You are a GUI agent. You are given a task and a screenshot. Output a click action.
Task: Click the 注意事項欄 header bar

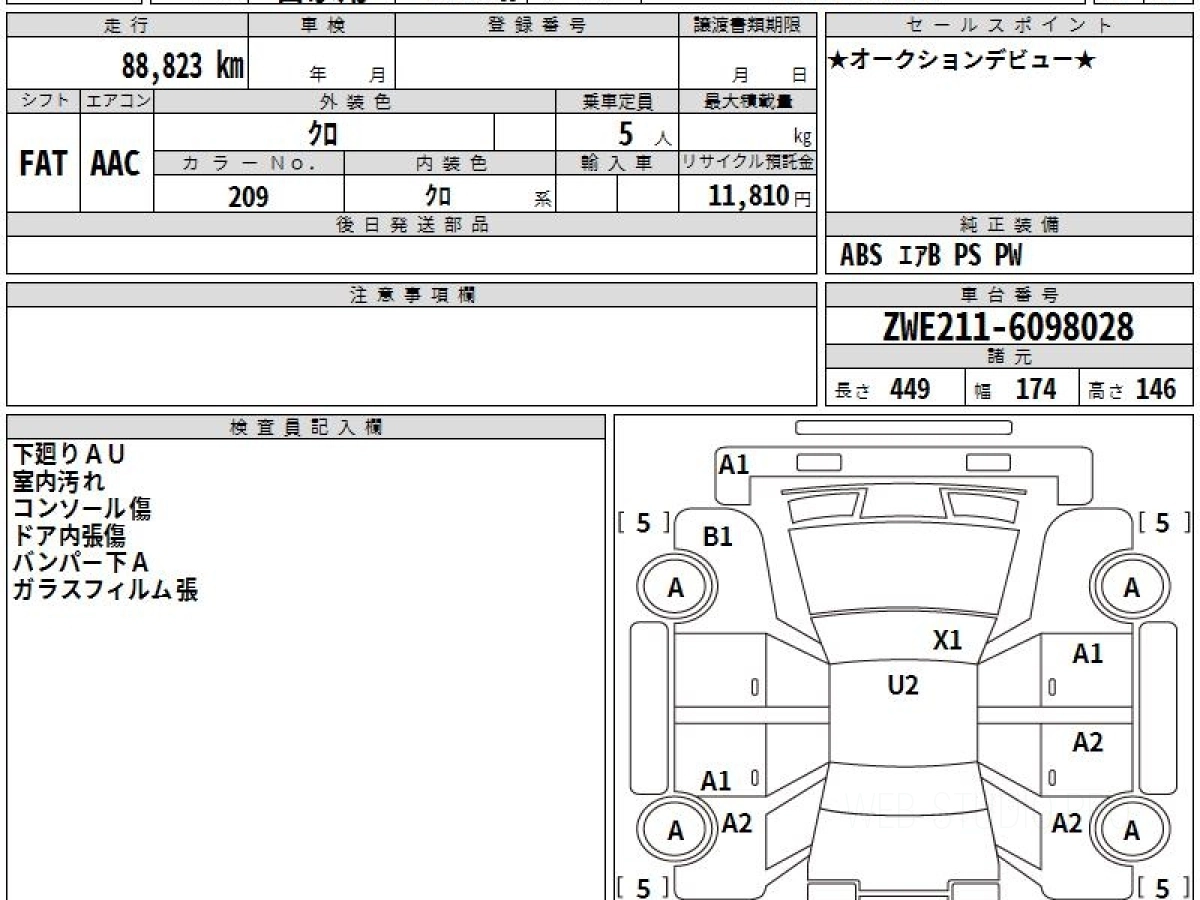pyautogui.click(x=411, y=295)
